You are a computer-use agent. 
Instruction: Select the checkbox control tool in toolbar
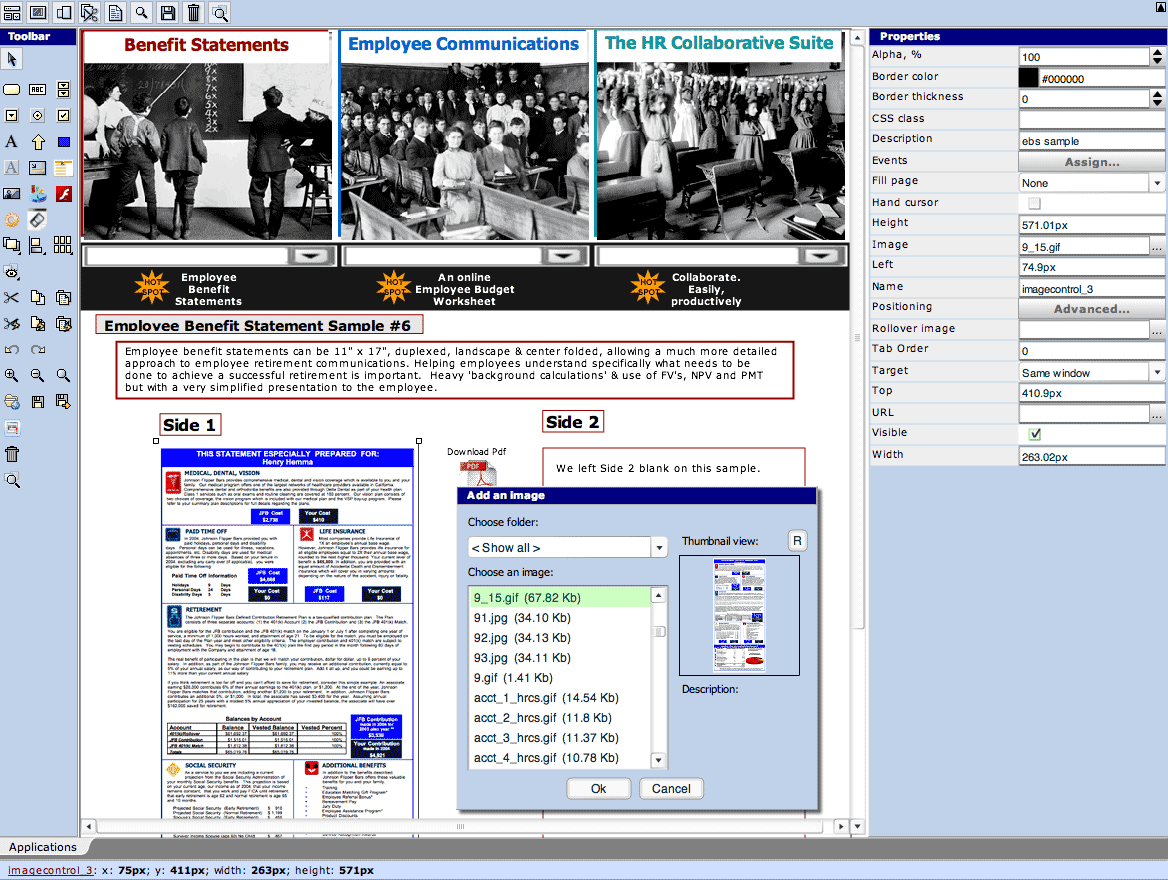63,116
